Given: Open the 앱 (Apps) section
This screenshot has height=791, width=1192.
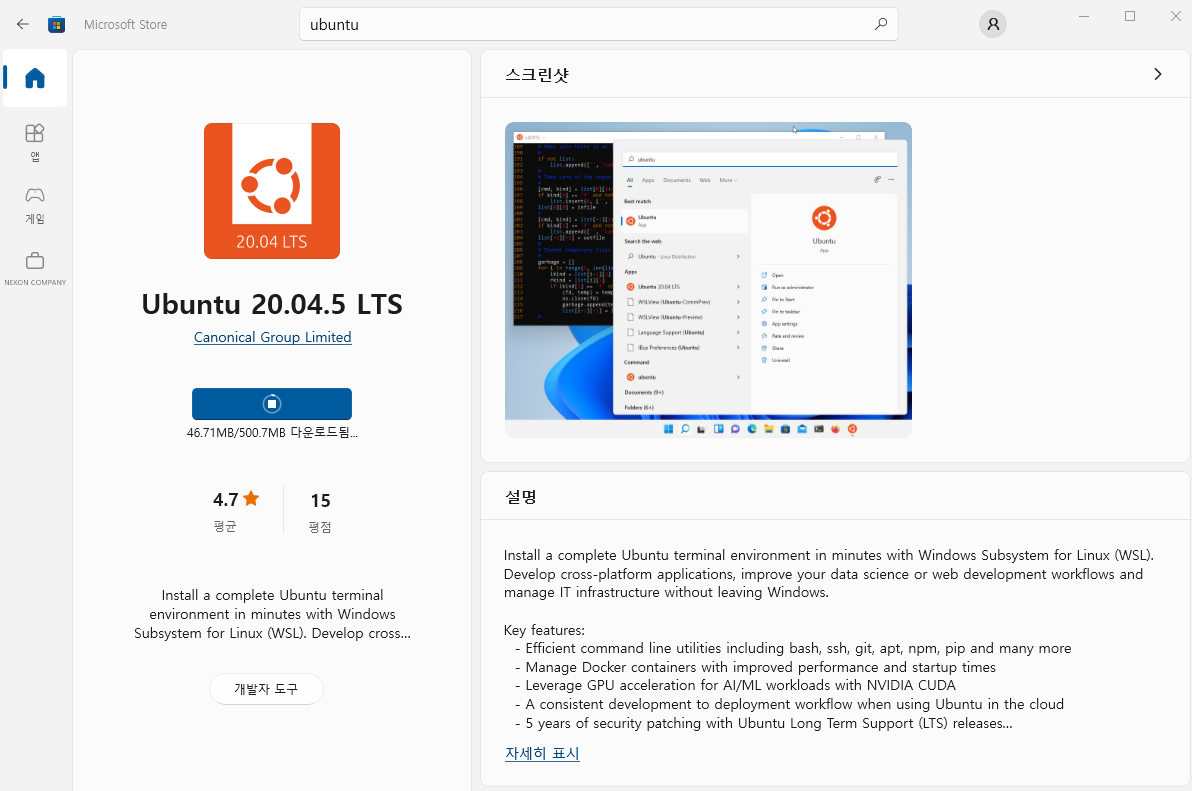Looking at the screenshot, I should click(x=35, y=143).
